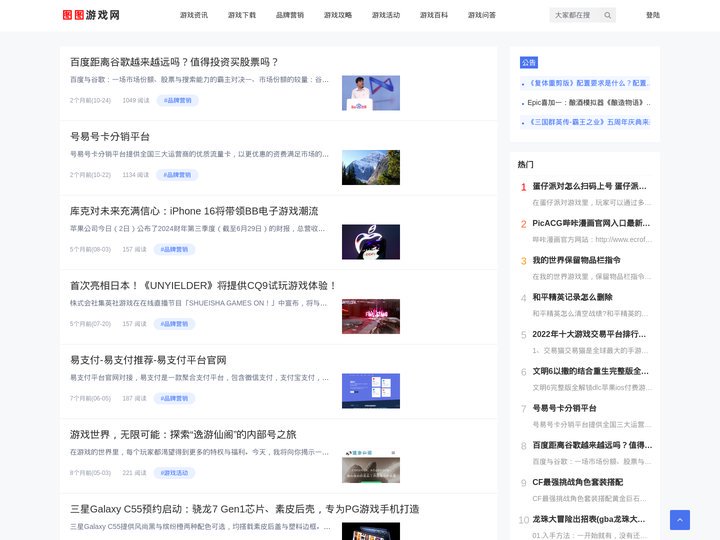Click the 热门 section heading

(x=525, y=164)
